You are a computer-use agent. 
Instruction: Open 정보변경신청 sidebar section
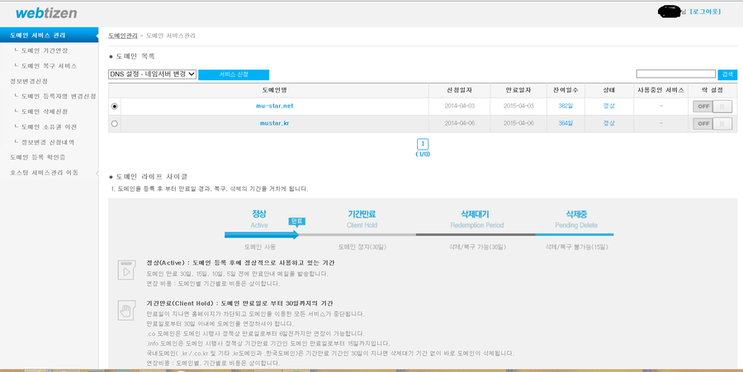29,81
